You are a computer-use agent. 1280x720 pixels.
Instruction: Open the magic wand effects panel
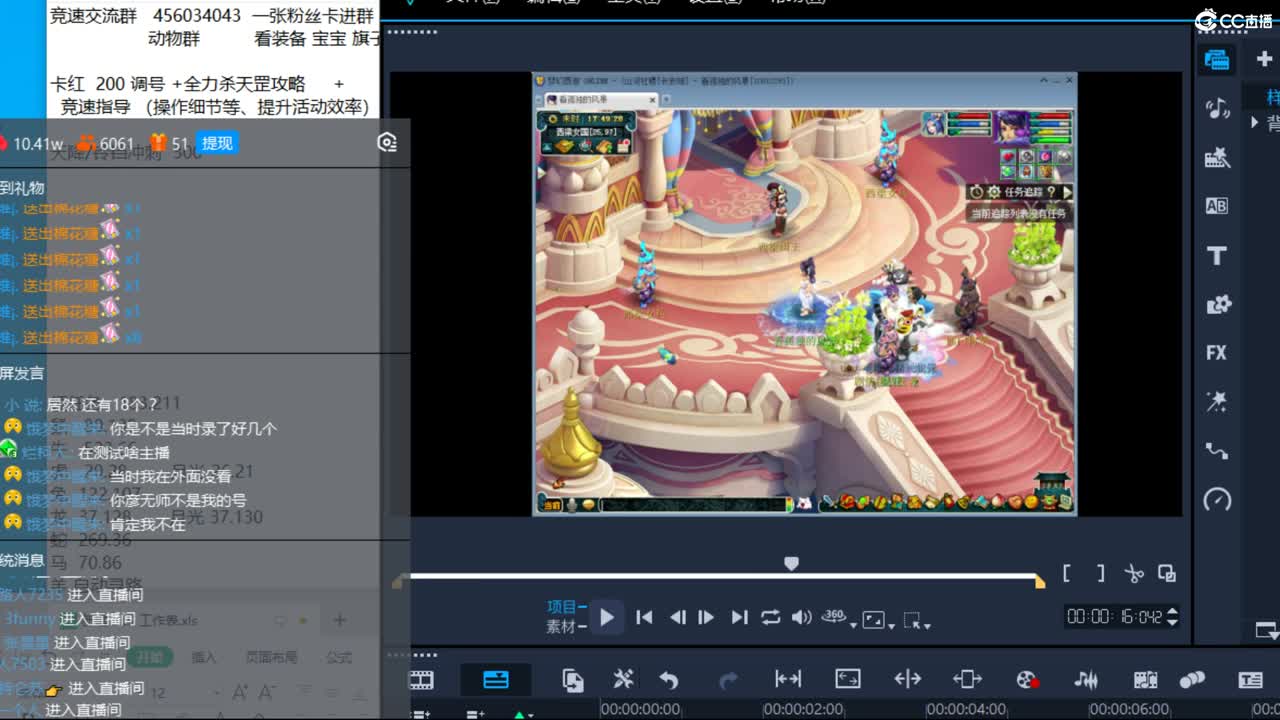1217,402
